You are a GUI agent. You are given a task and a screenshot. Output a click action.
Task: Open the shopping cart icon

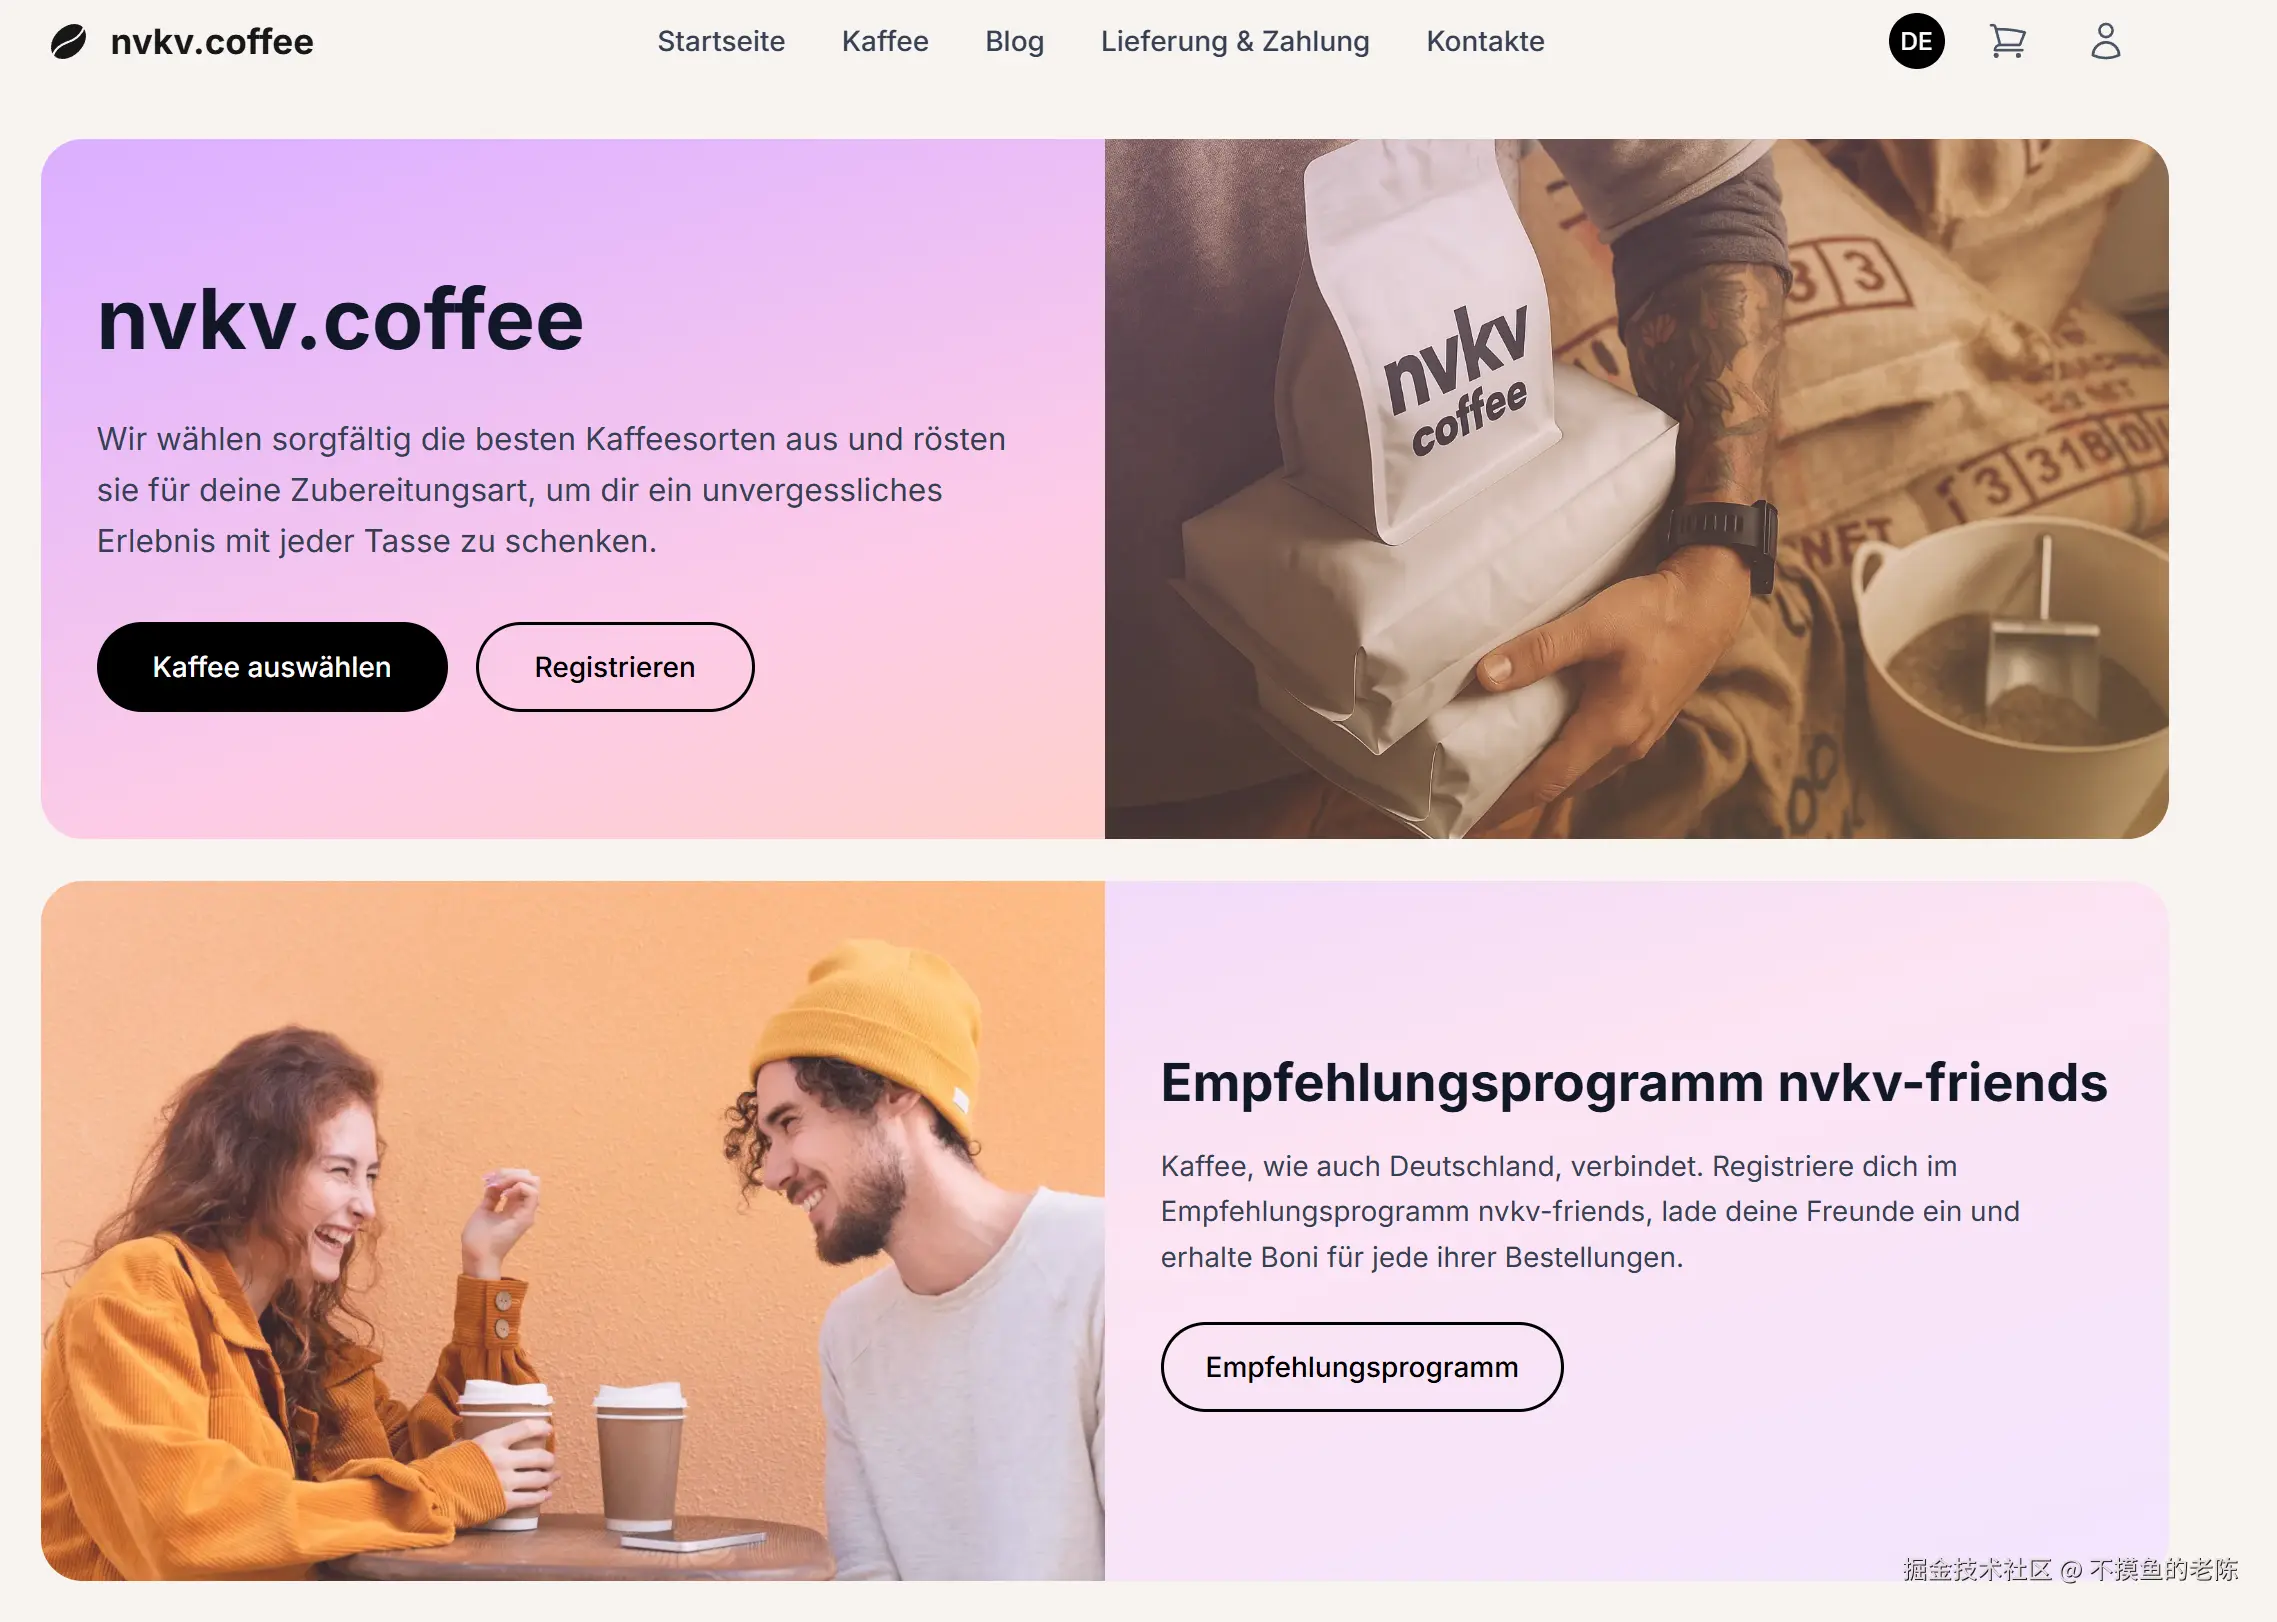(x=2007, y=42)
